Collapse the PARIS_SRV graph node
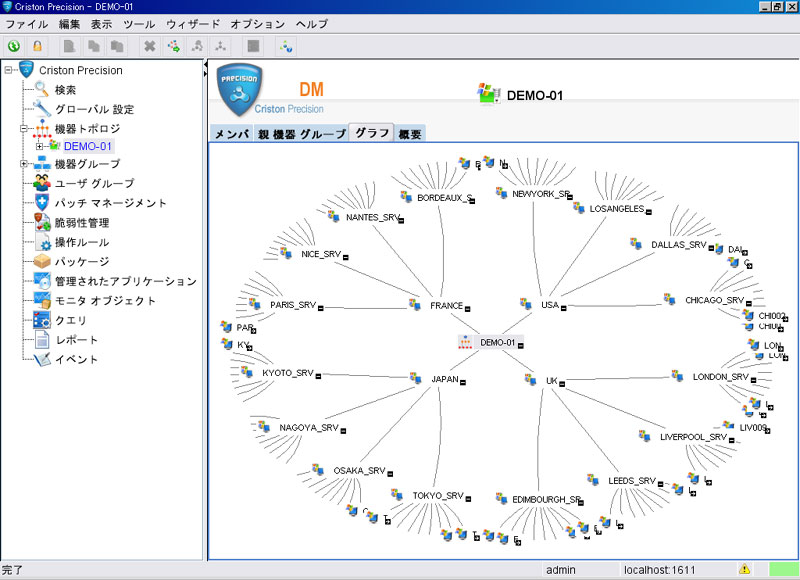Screen dimensions: 800x580 [x=320, y=308]
